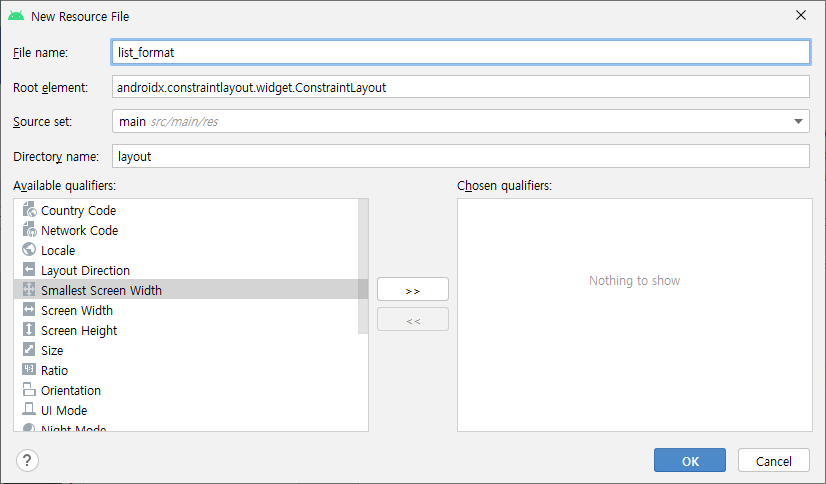
Task: Click the File name input field
Action: click(460, 52)
